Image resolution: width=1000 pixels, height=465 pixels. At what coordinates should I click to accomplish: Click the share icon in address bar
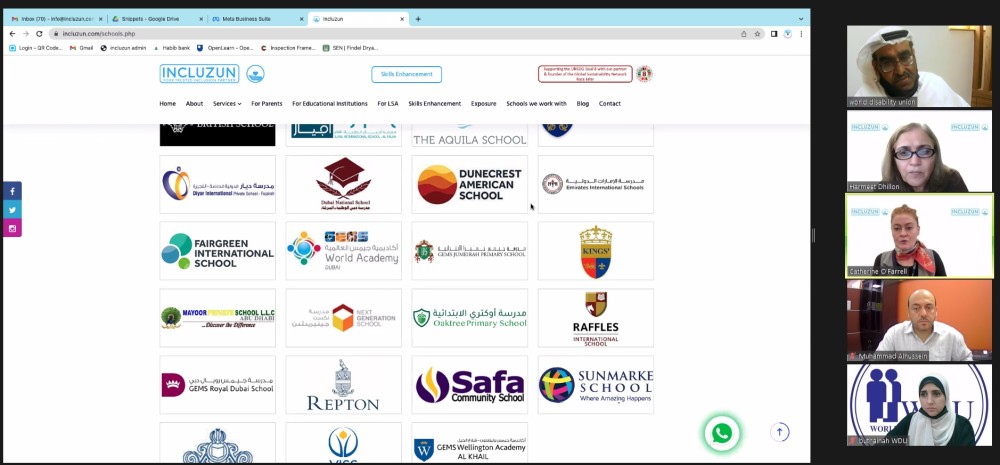pos(744,34)
